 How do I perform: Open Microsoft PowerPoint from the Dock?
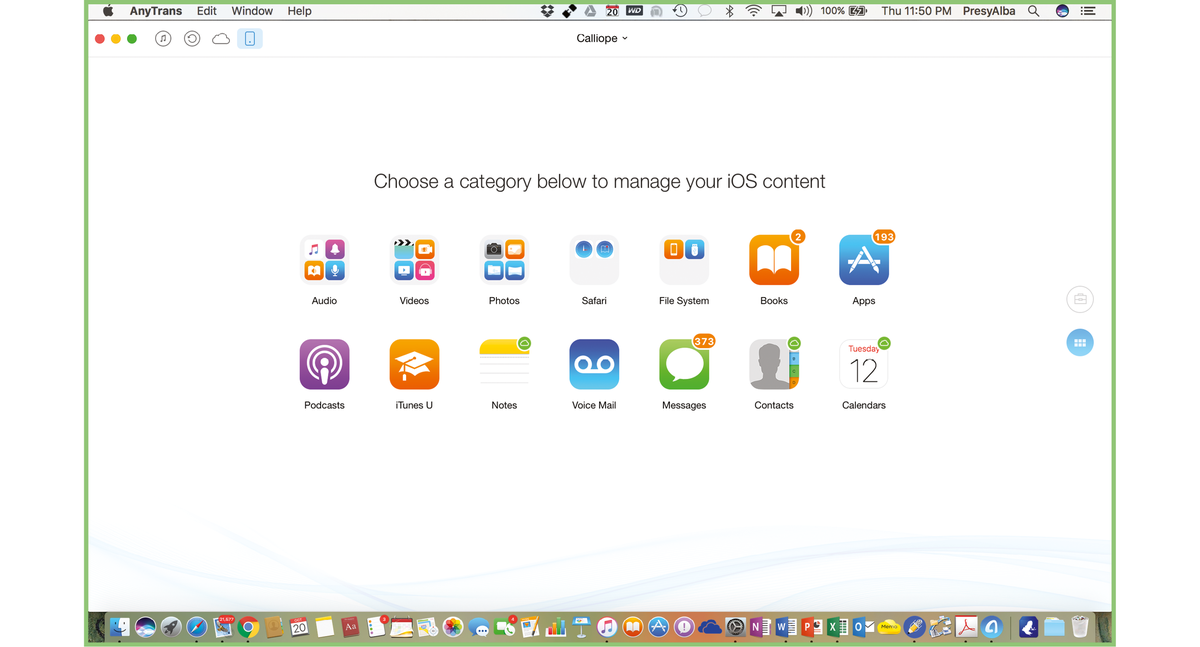[812, 627]
